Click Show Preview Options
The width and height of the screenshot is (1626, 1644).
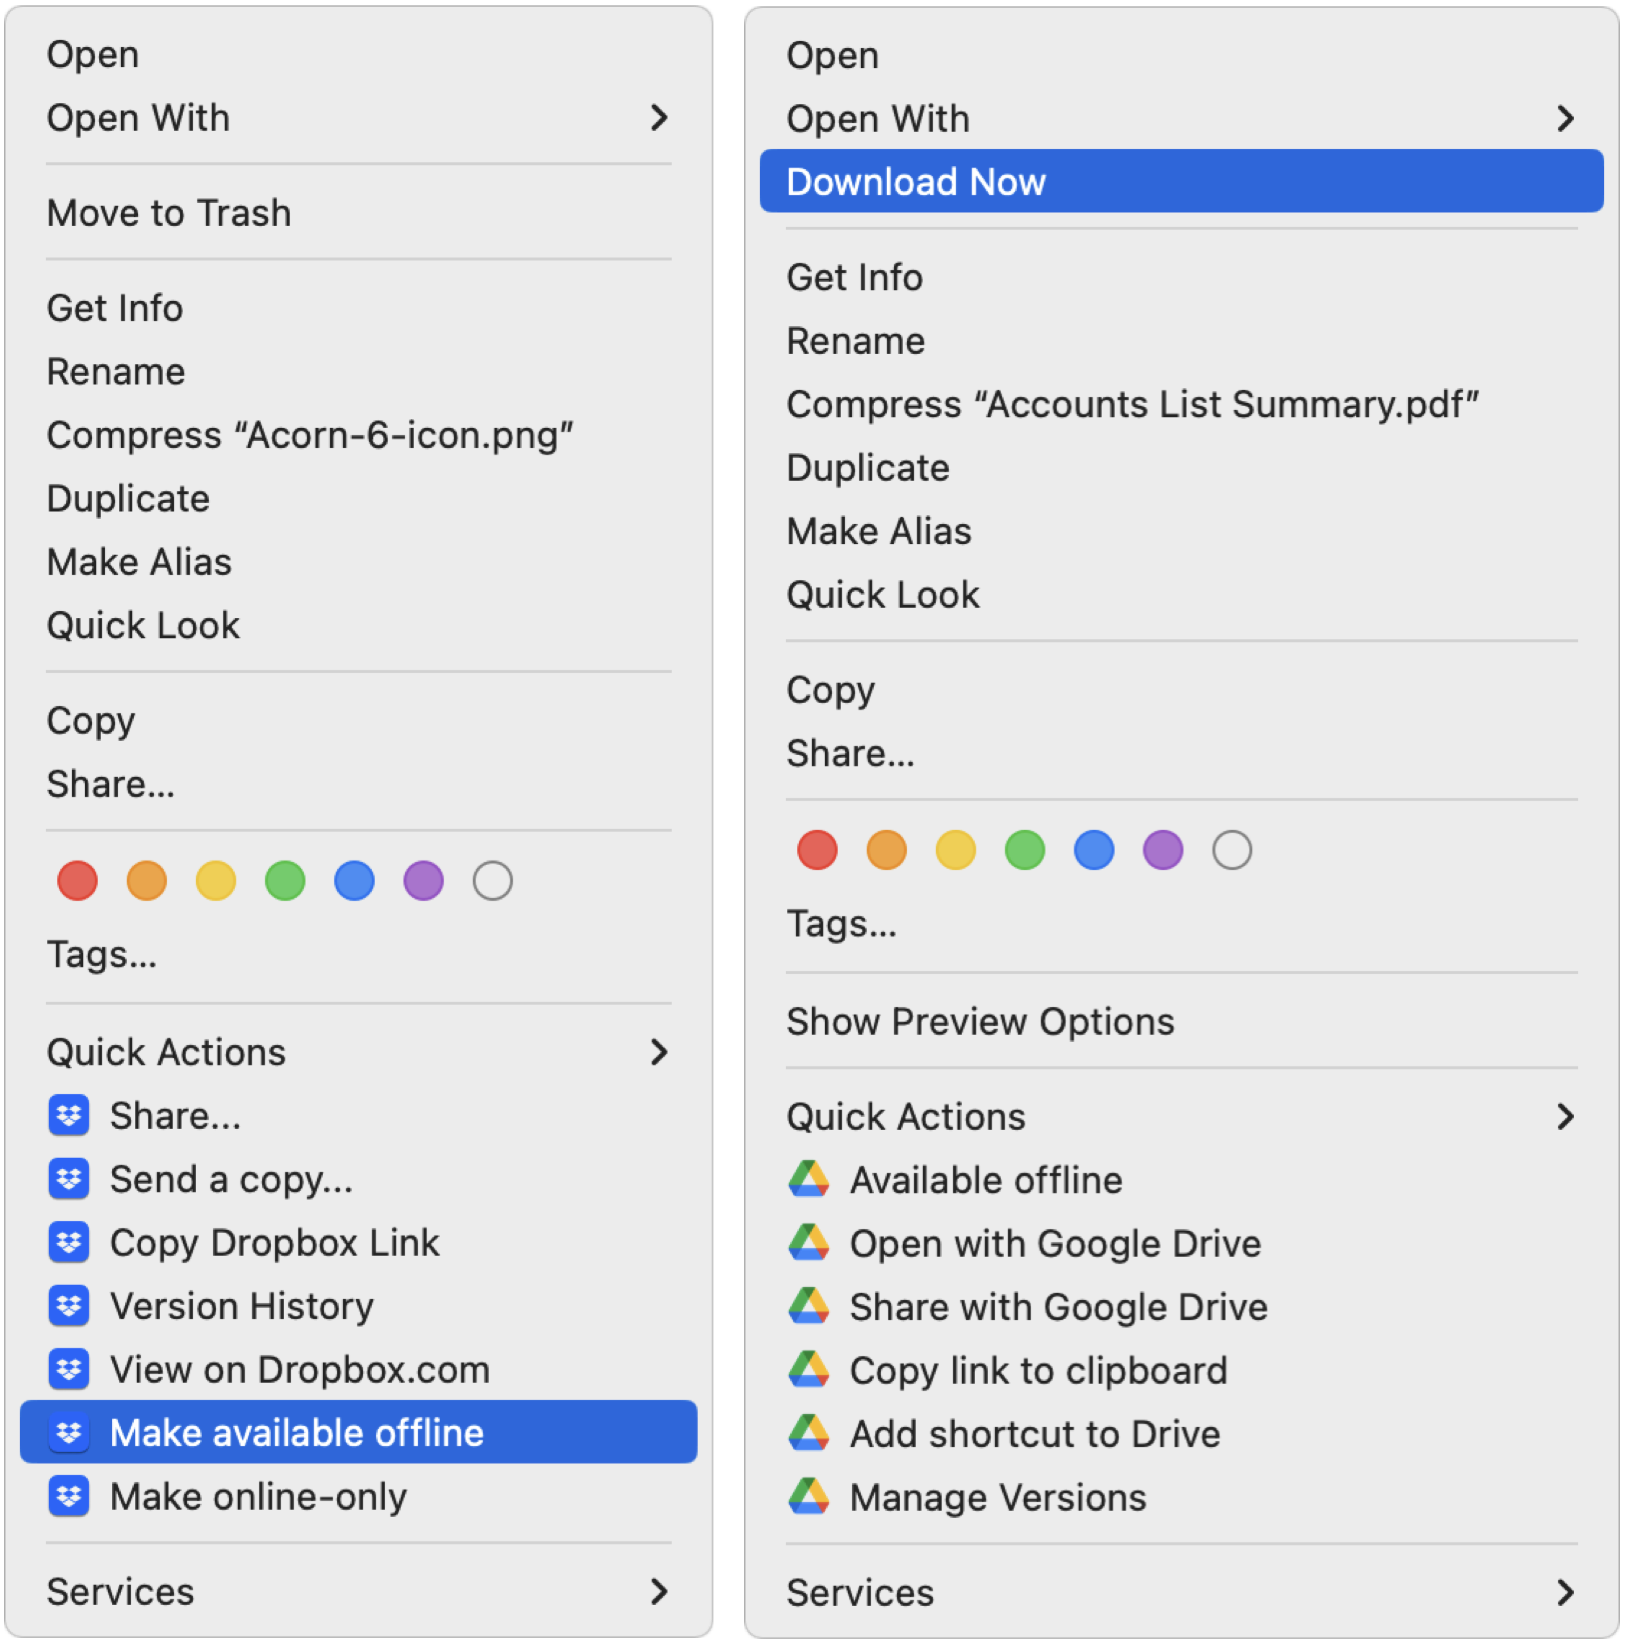[x=980, y=1022]
